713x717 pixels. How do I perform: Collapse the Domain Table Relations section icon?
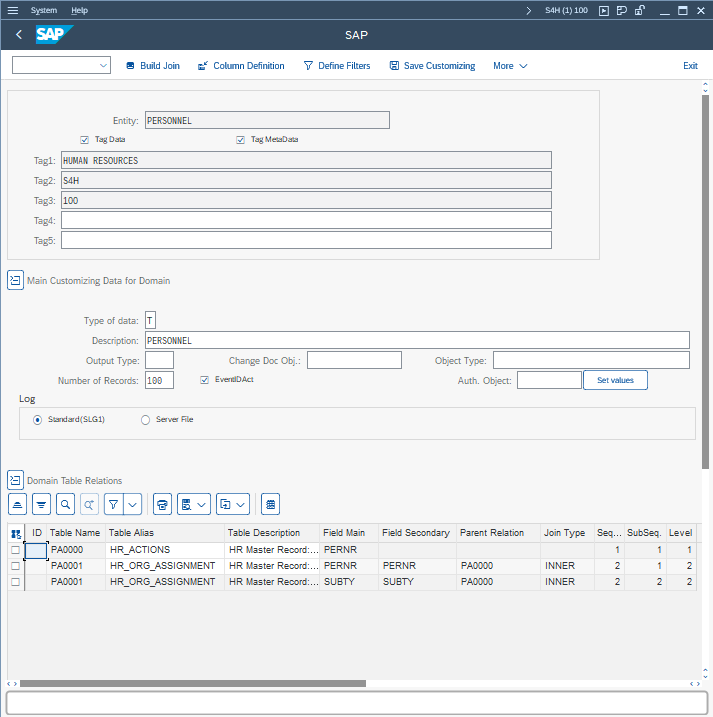[15, 480]
